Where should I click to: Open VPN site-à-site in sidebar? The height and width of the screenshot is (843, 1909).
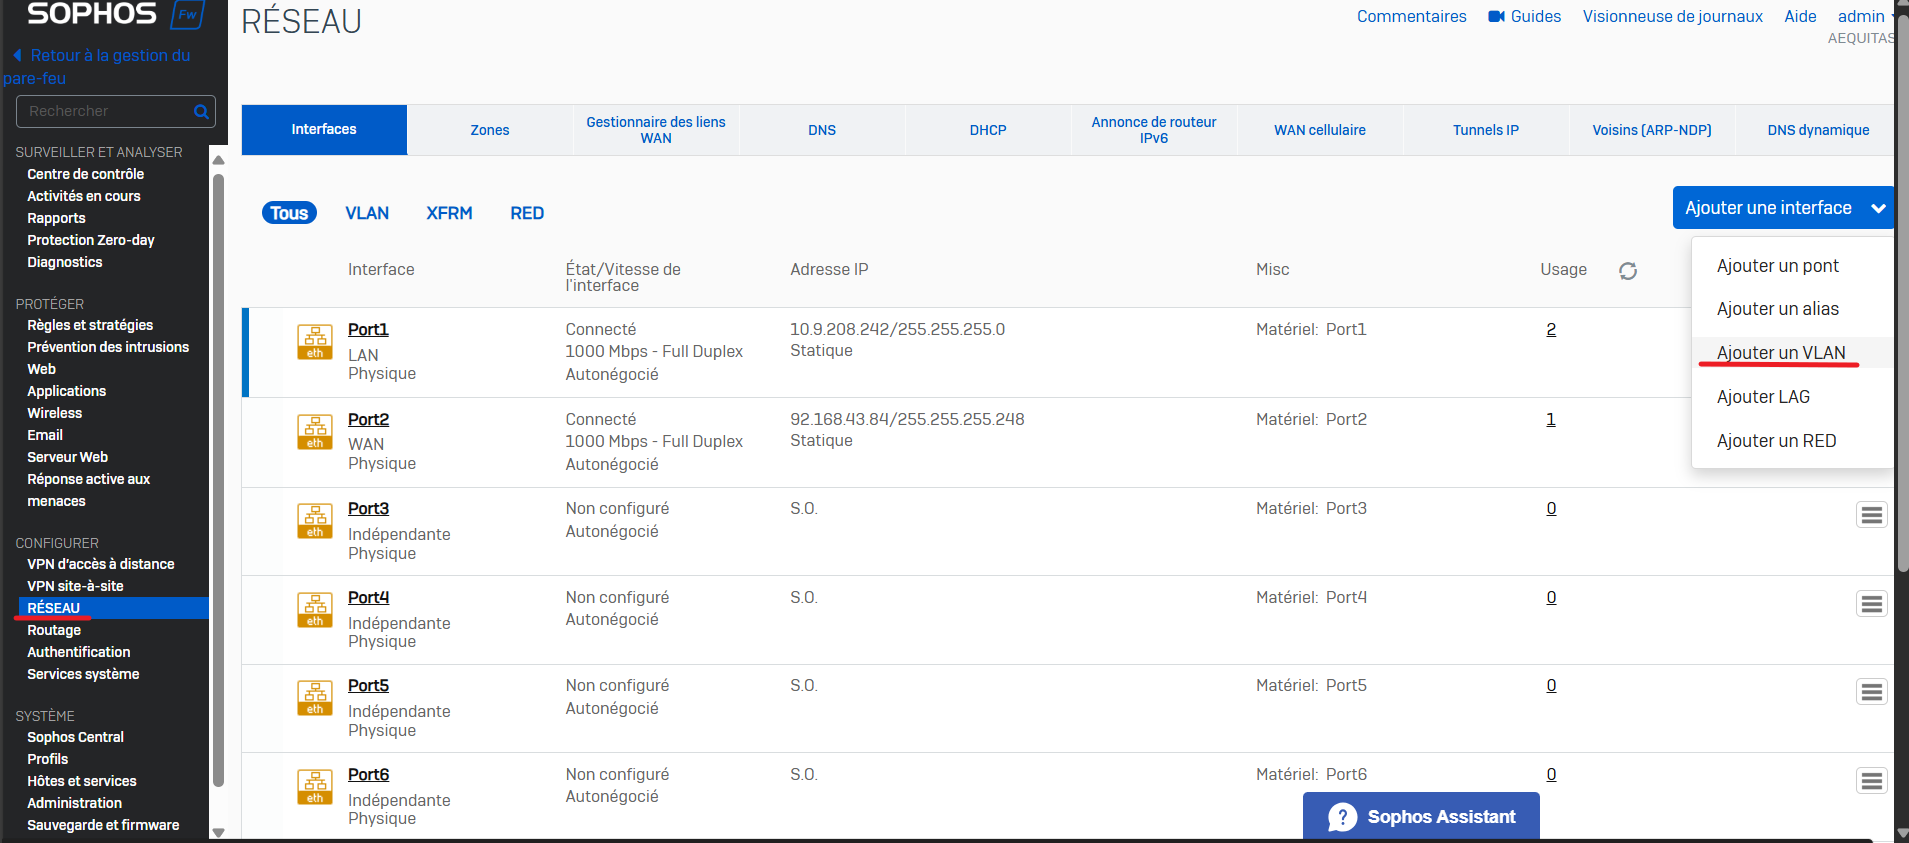click(x=75, y=586)
